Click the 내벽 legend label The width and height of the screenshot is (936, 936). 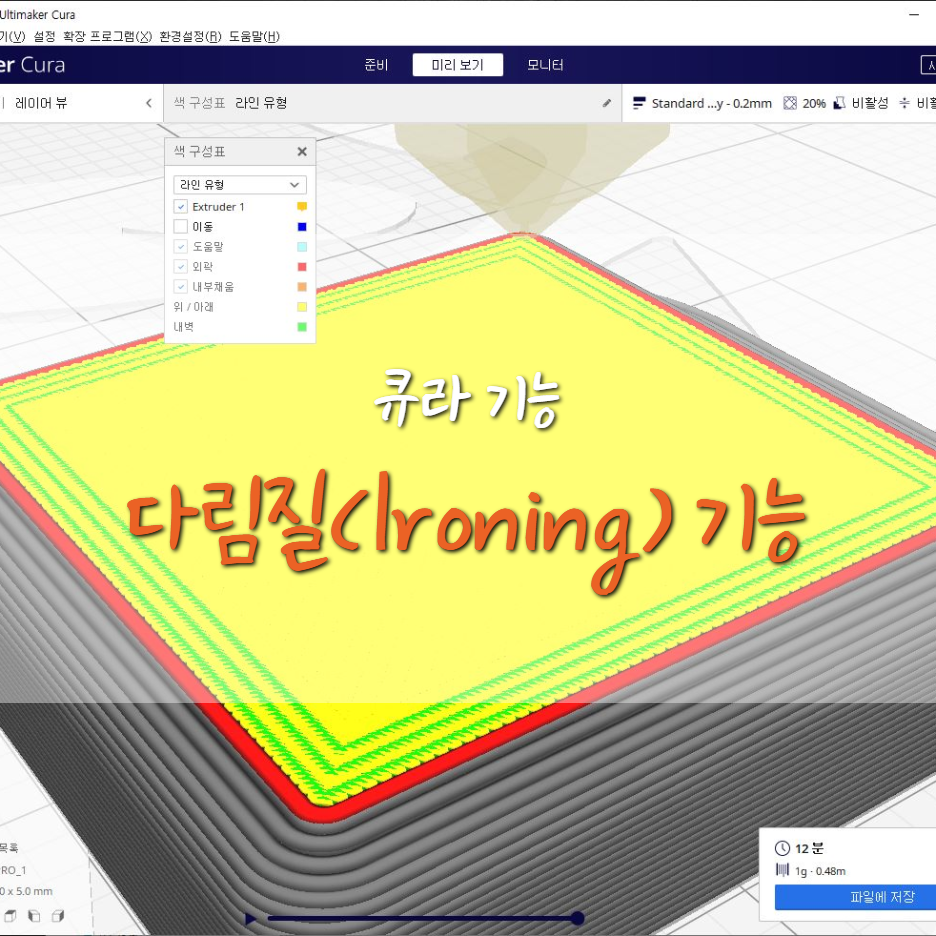click(183, 327)
